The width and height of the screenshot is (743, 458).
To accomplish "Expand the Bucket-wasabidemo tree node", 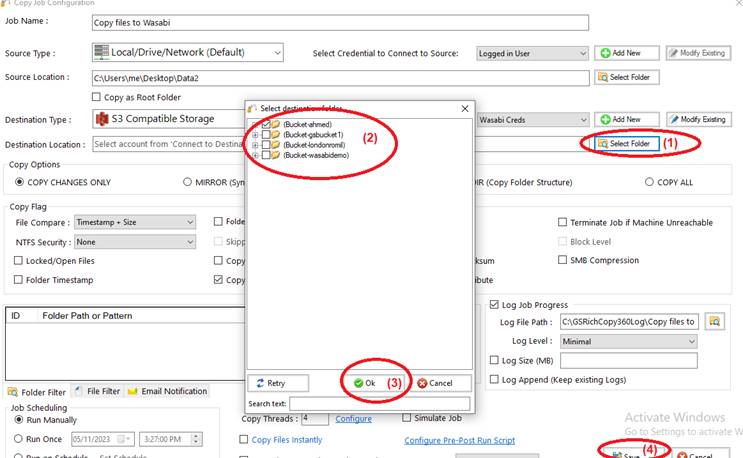I will click(255, 156).
